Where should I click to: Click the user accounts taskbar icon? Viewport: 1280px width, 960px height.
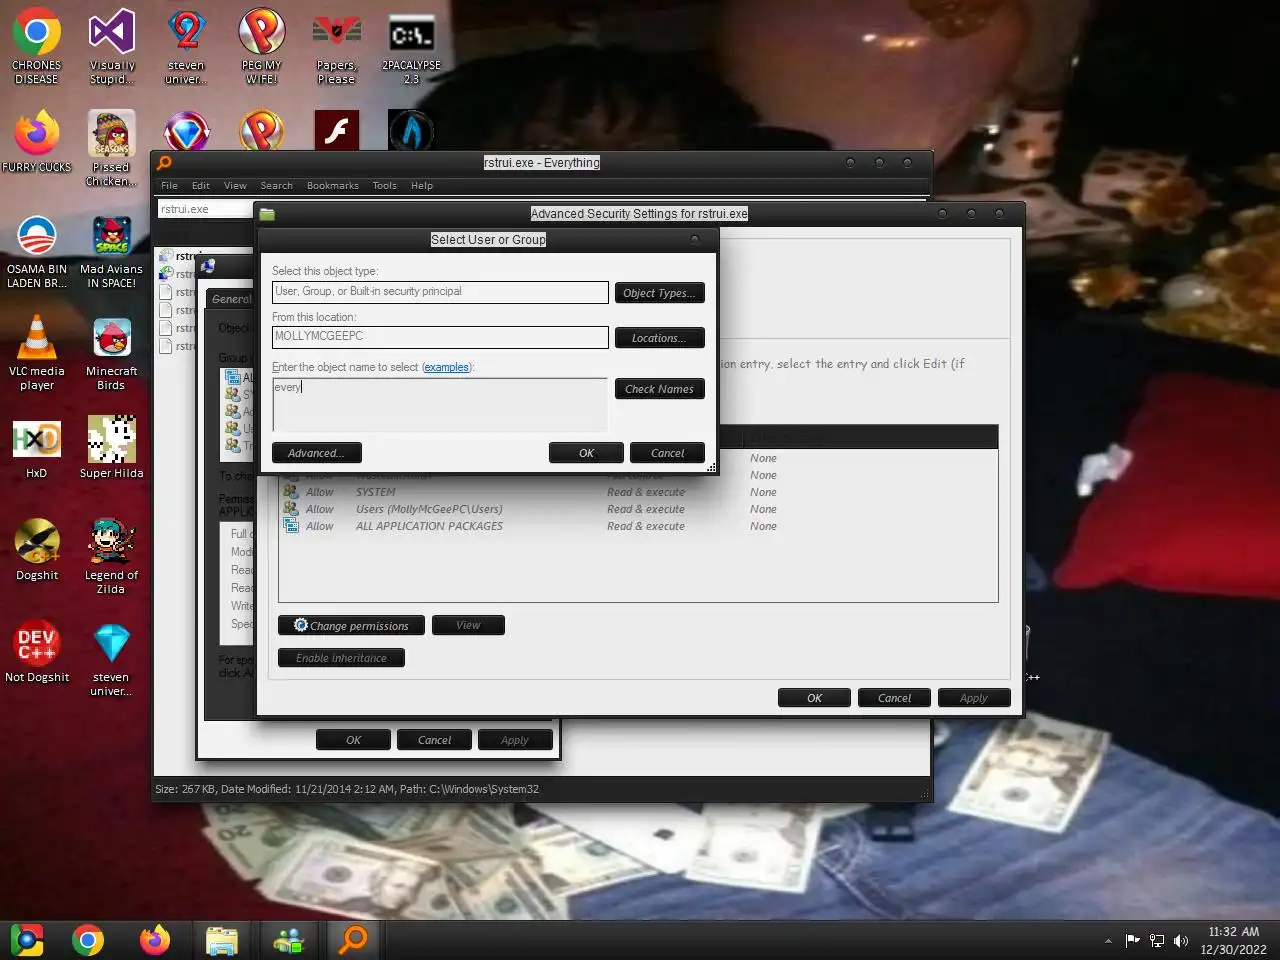[288, 940]
